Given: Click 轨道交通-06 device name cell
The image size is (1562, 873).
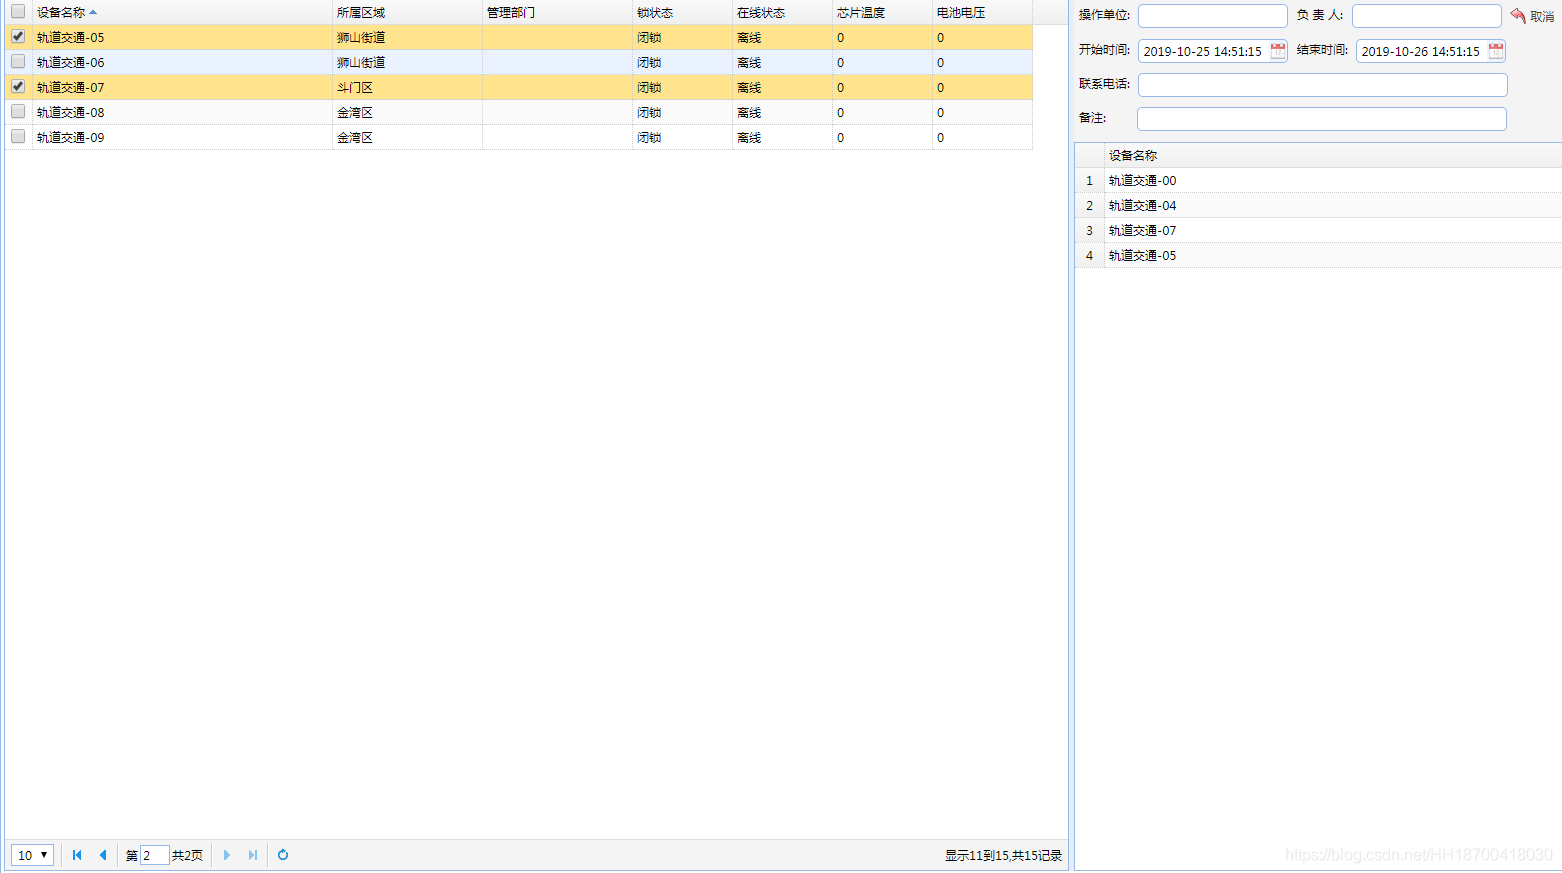Looking at the screenshot, I should coord(182,63).
